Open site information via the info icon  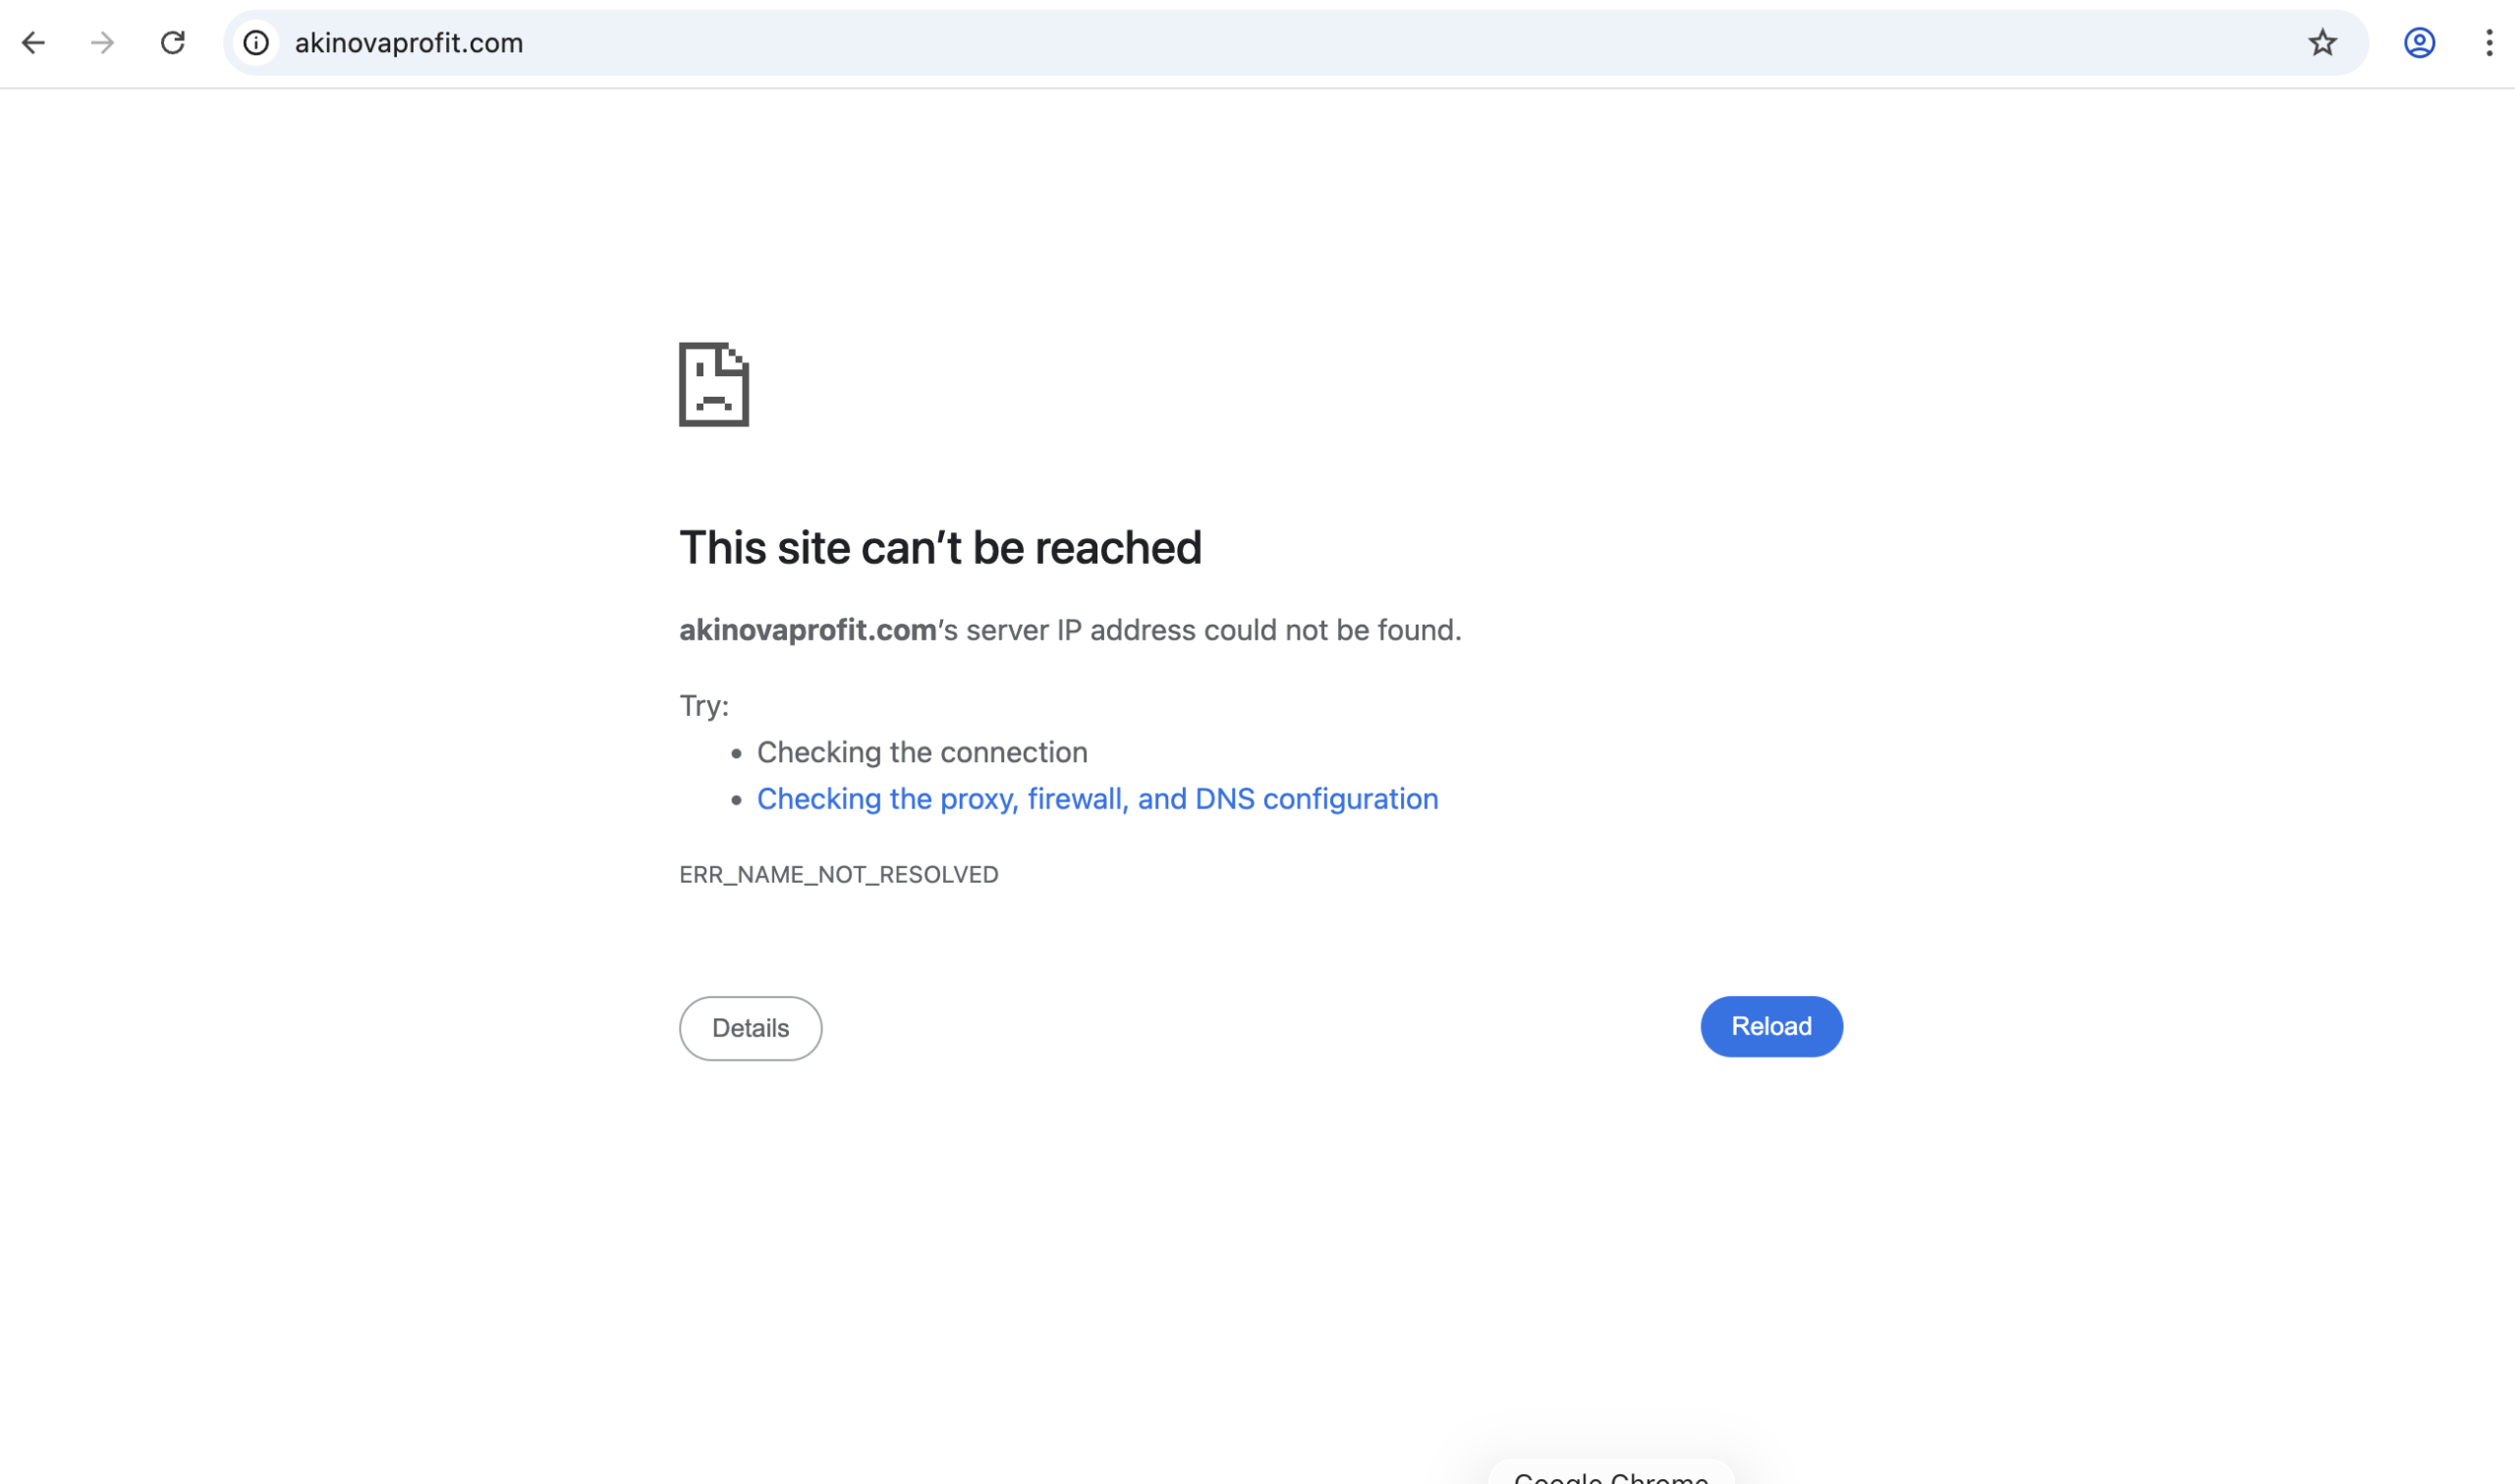(x=255, y=43)
